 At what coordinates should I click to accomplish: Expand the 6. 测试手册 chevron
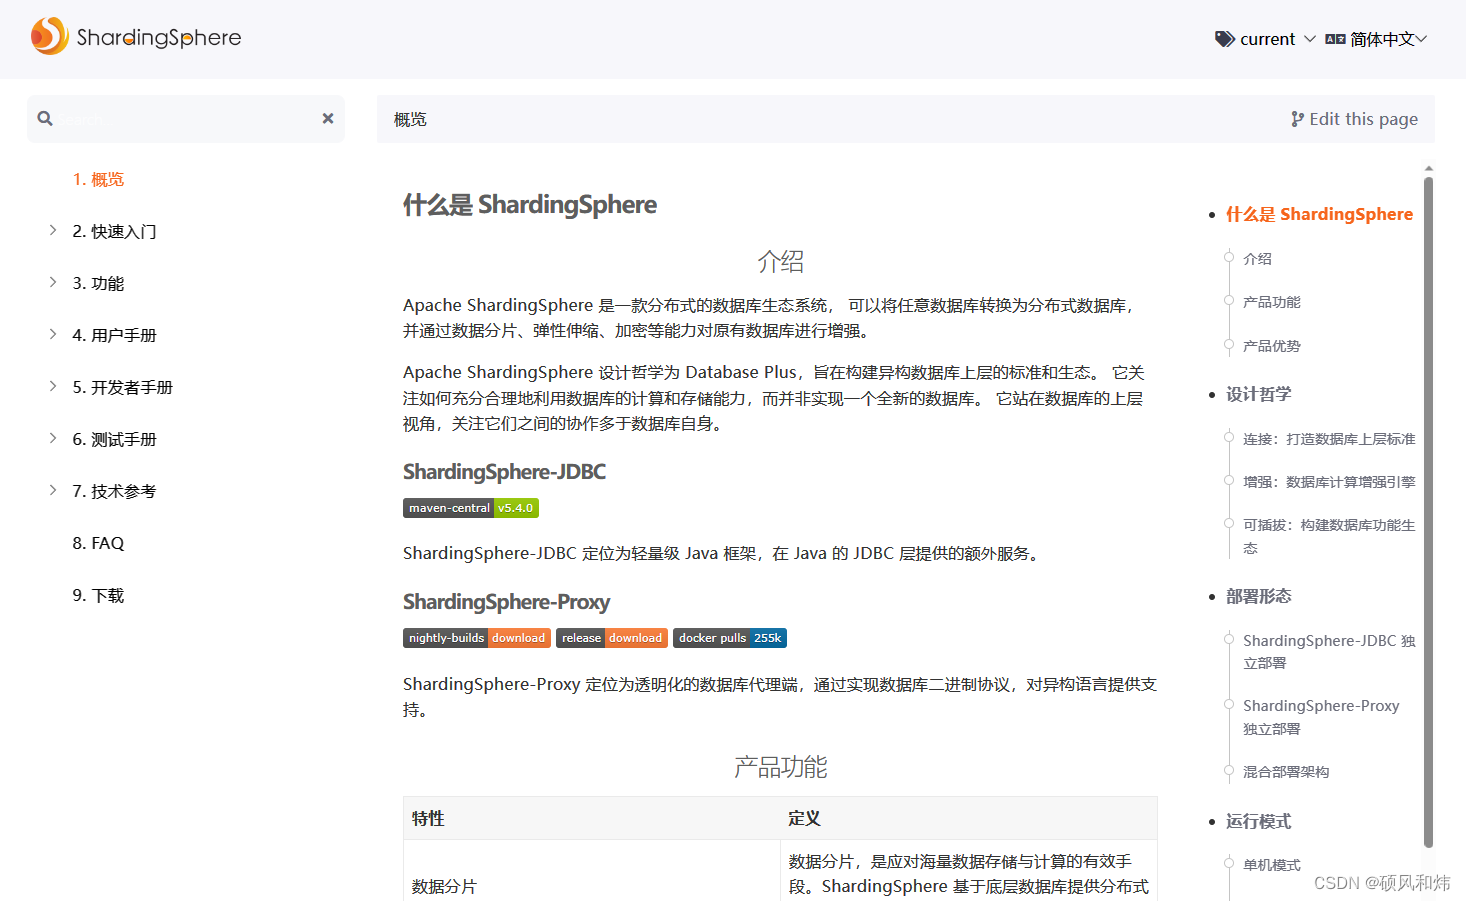pyautogui.click(x=53, y=439)
